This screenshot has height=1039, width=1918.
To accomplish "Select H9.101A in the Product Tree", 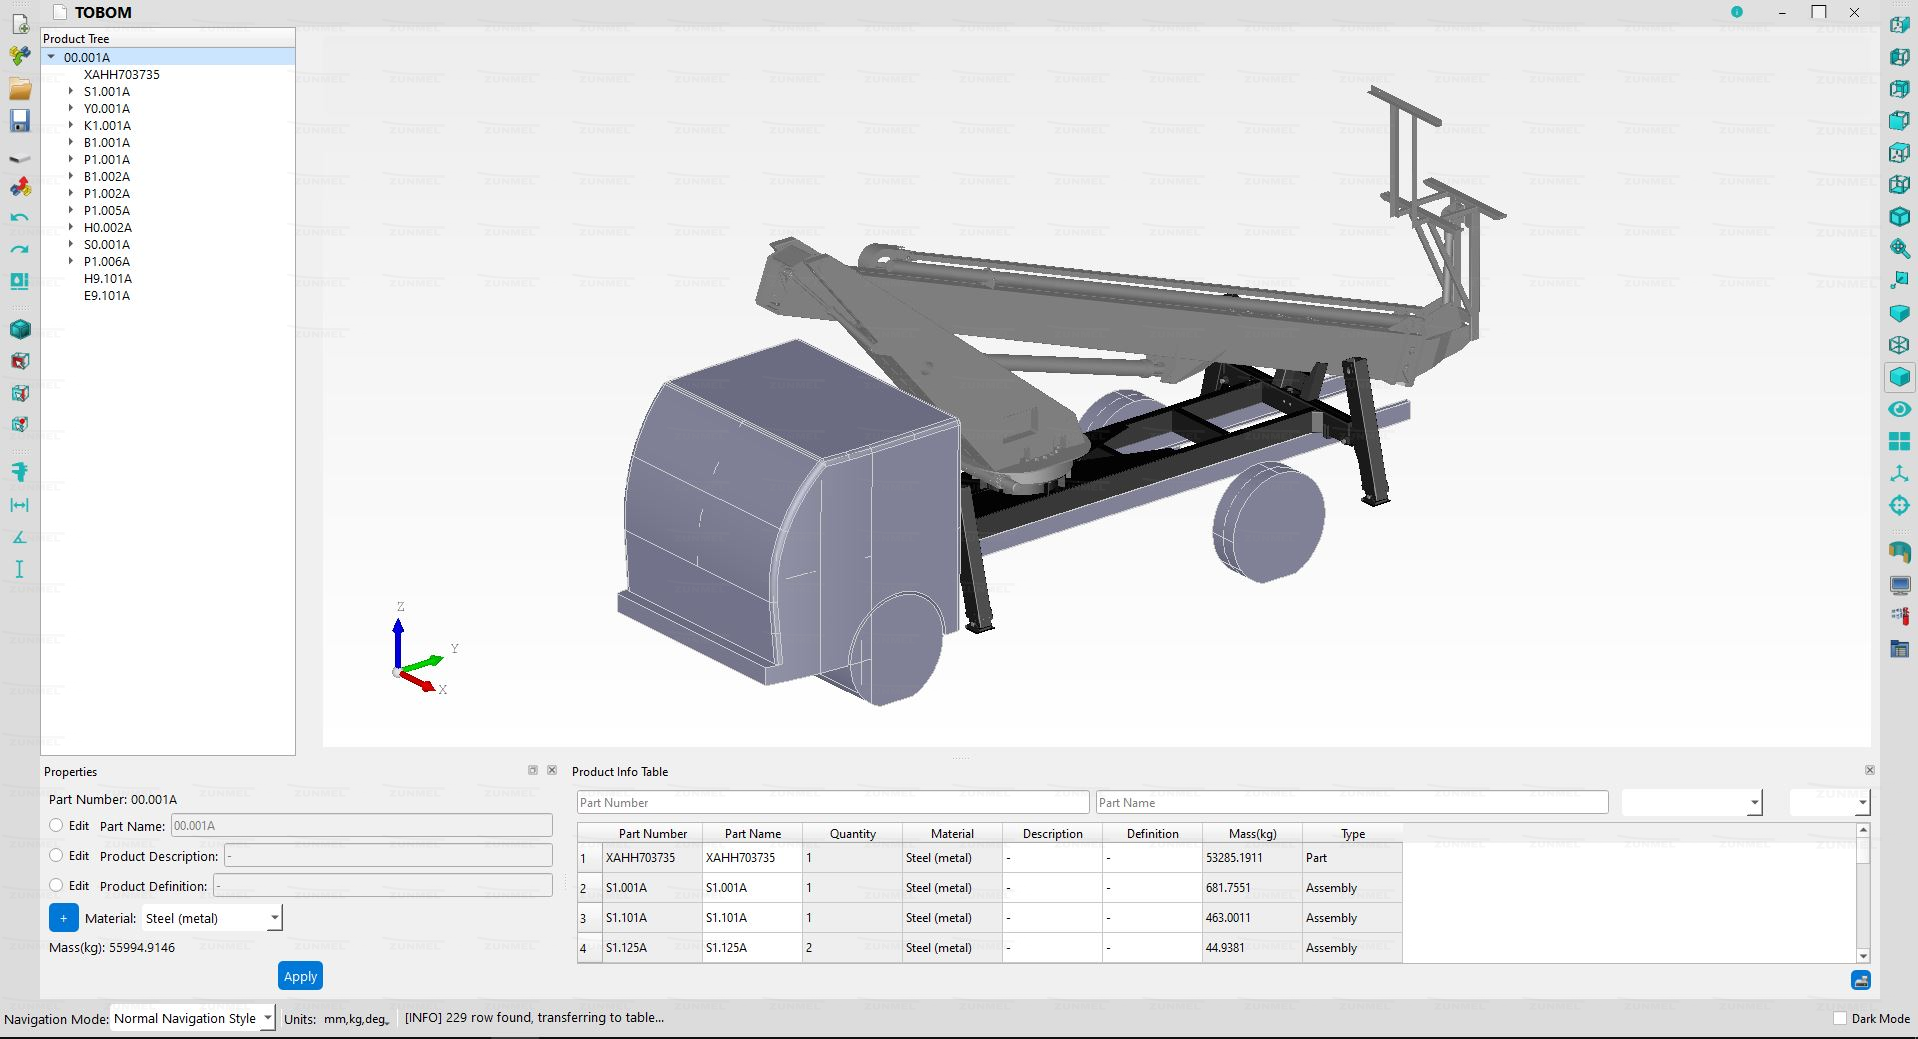I will (107, 278).
